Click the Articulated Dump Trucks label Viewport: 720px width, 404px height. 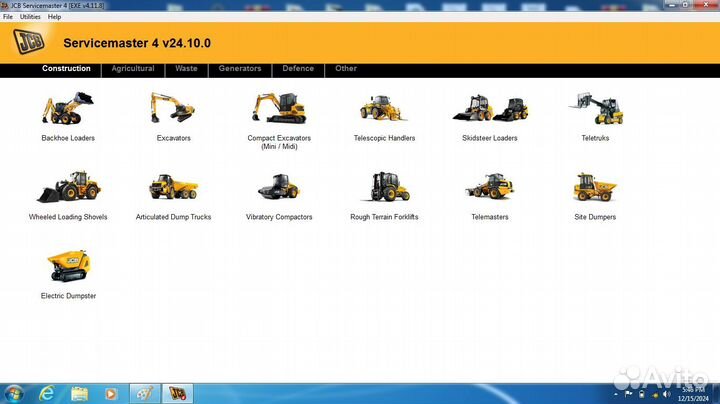coord(174,217)
